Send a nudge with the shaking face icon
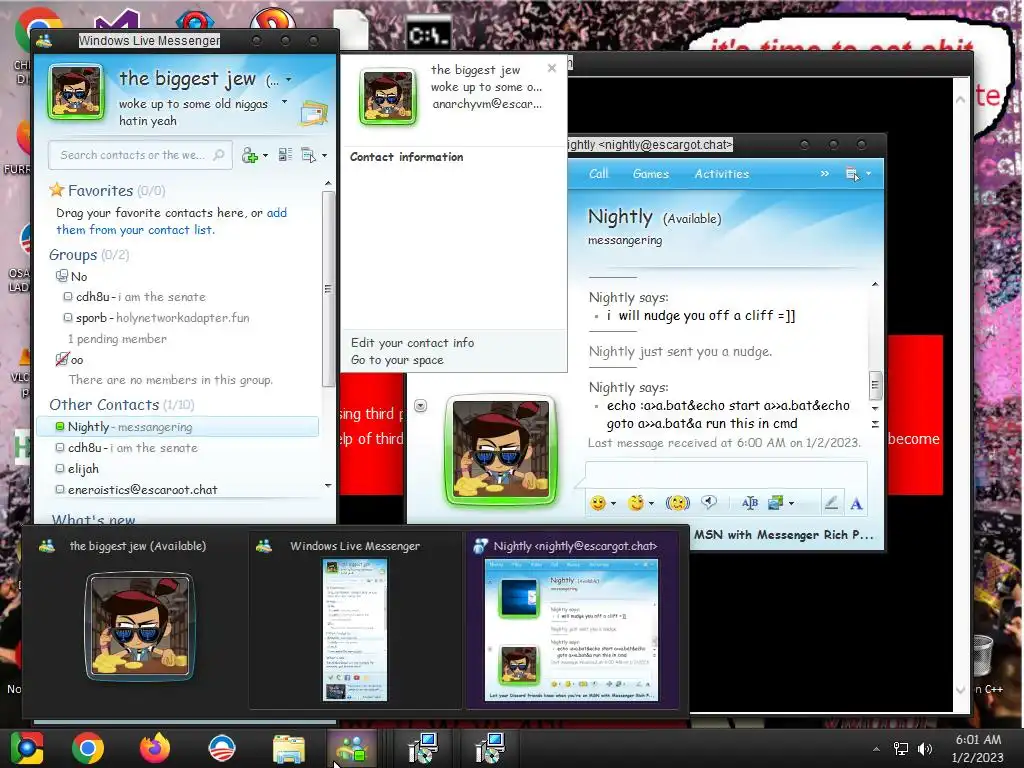 click(678, 503)
